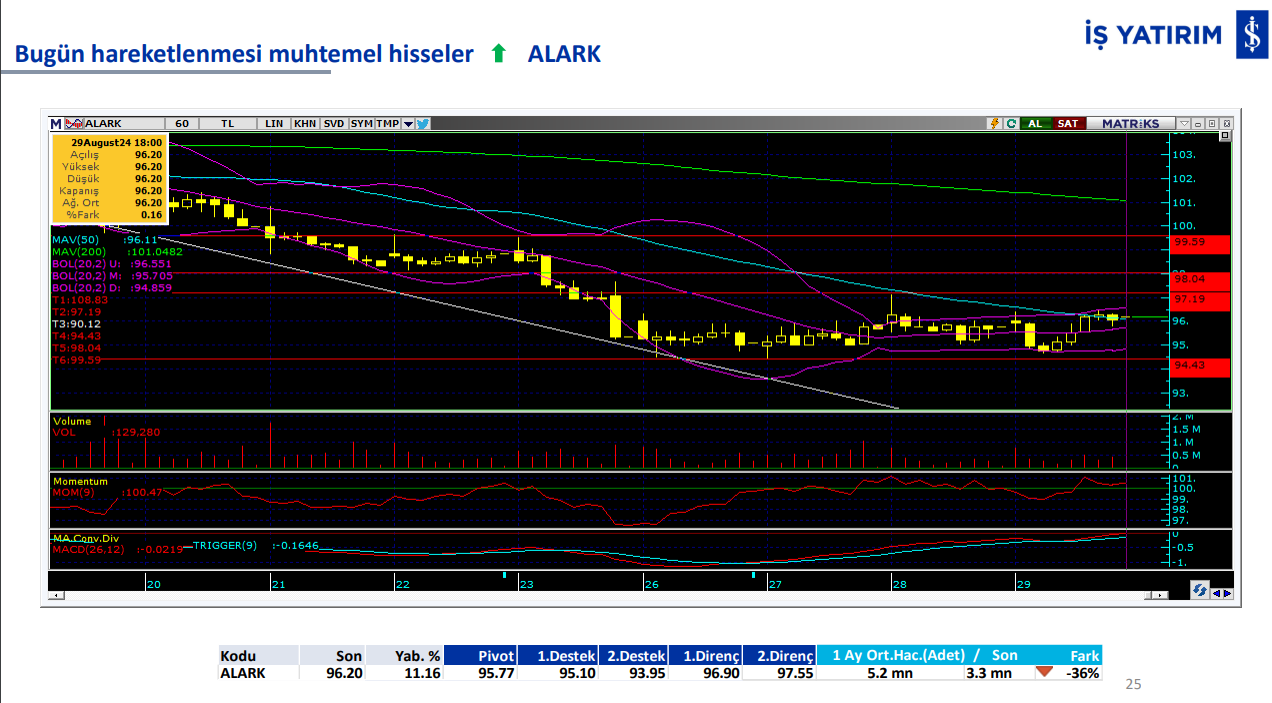The height and width of the screenshot is (703, 1272).
Task: Click the ALARK symbol input field
Action: point(120,124)
